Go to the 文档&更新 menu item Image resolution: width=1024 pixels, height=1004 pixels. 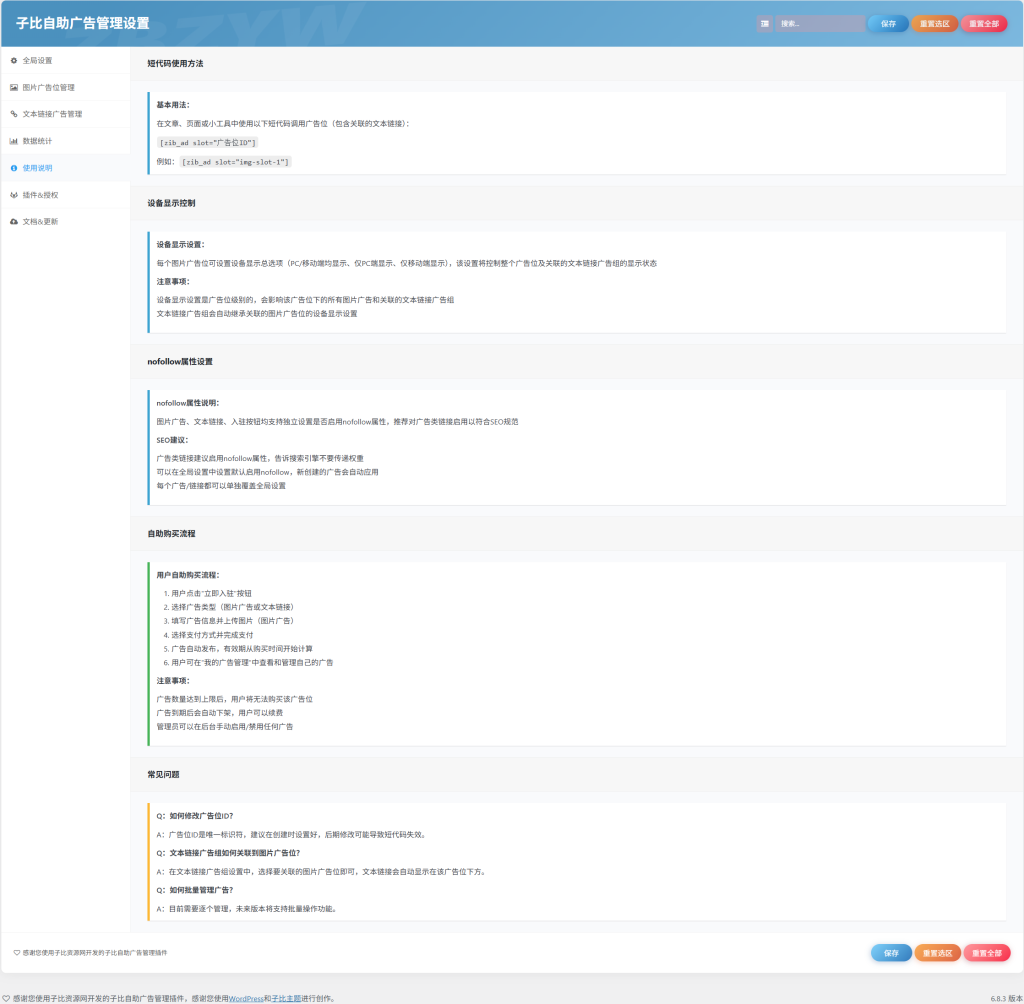click(x=41, y=222)
